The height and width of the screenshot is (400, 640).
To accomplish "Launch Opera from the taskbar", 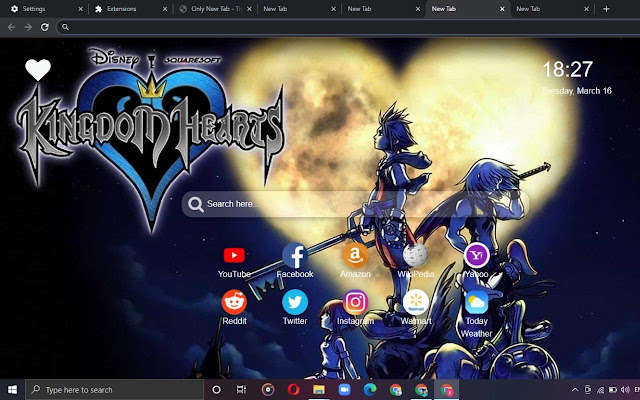I will [293, 390].
